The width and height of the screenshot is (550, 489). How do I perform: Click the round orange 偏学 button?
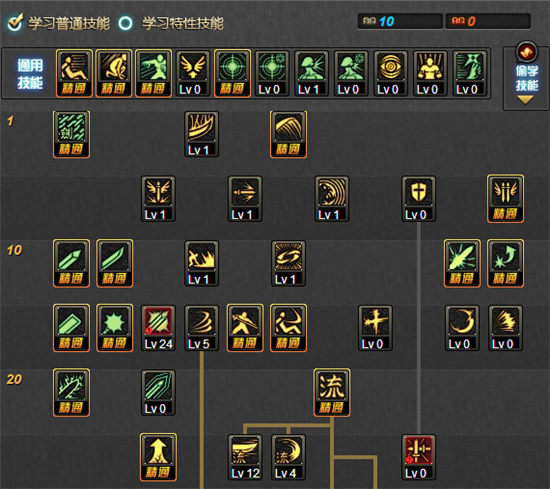(x=526, y=52)
